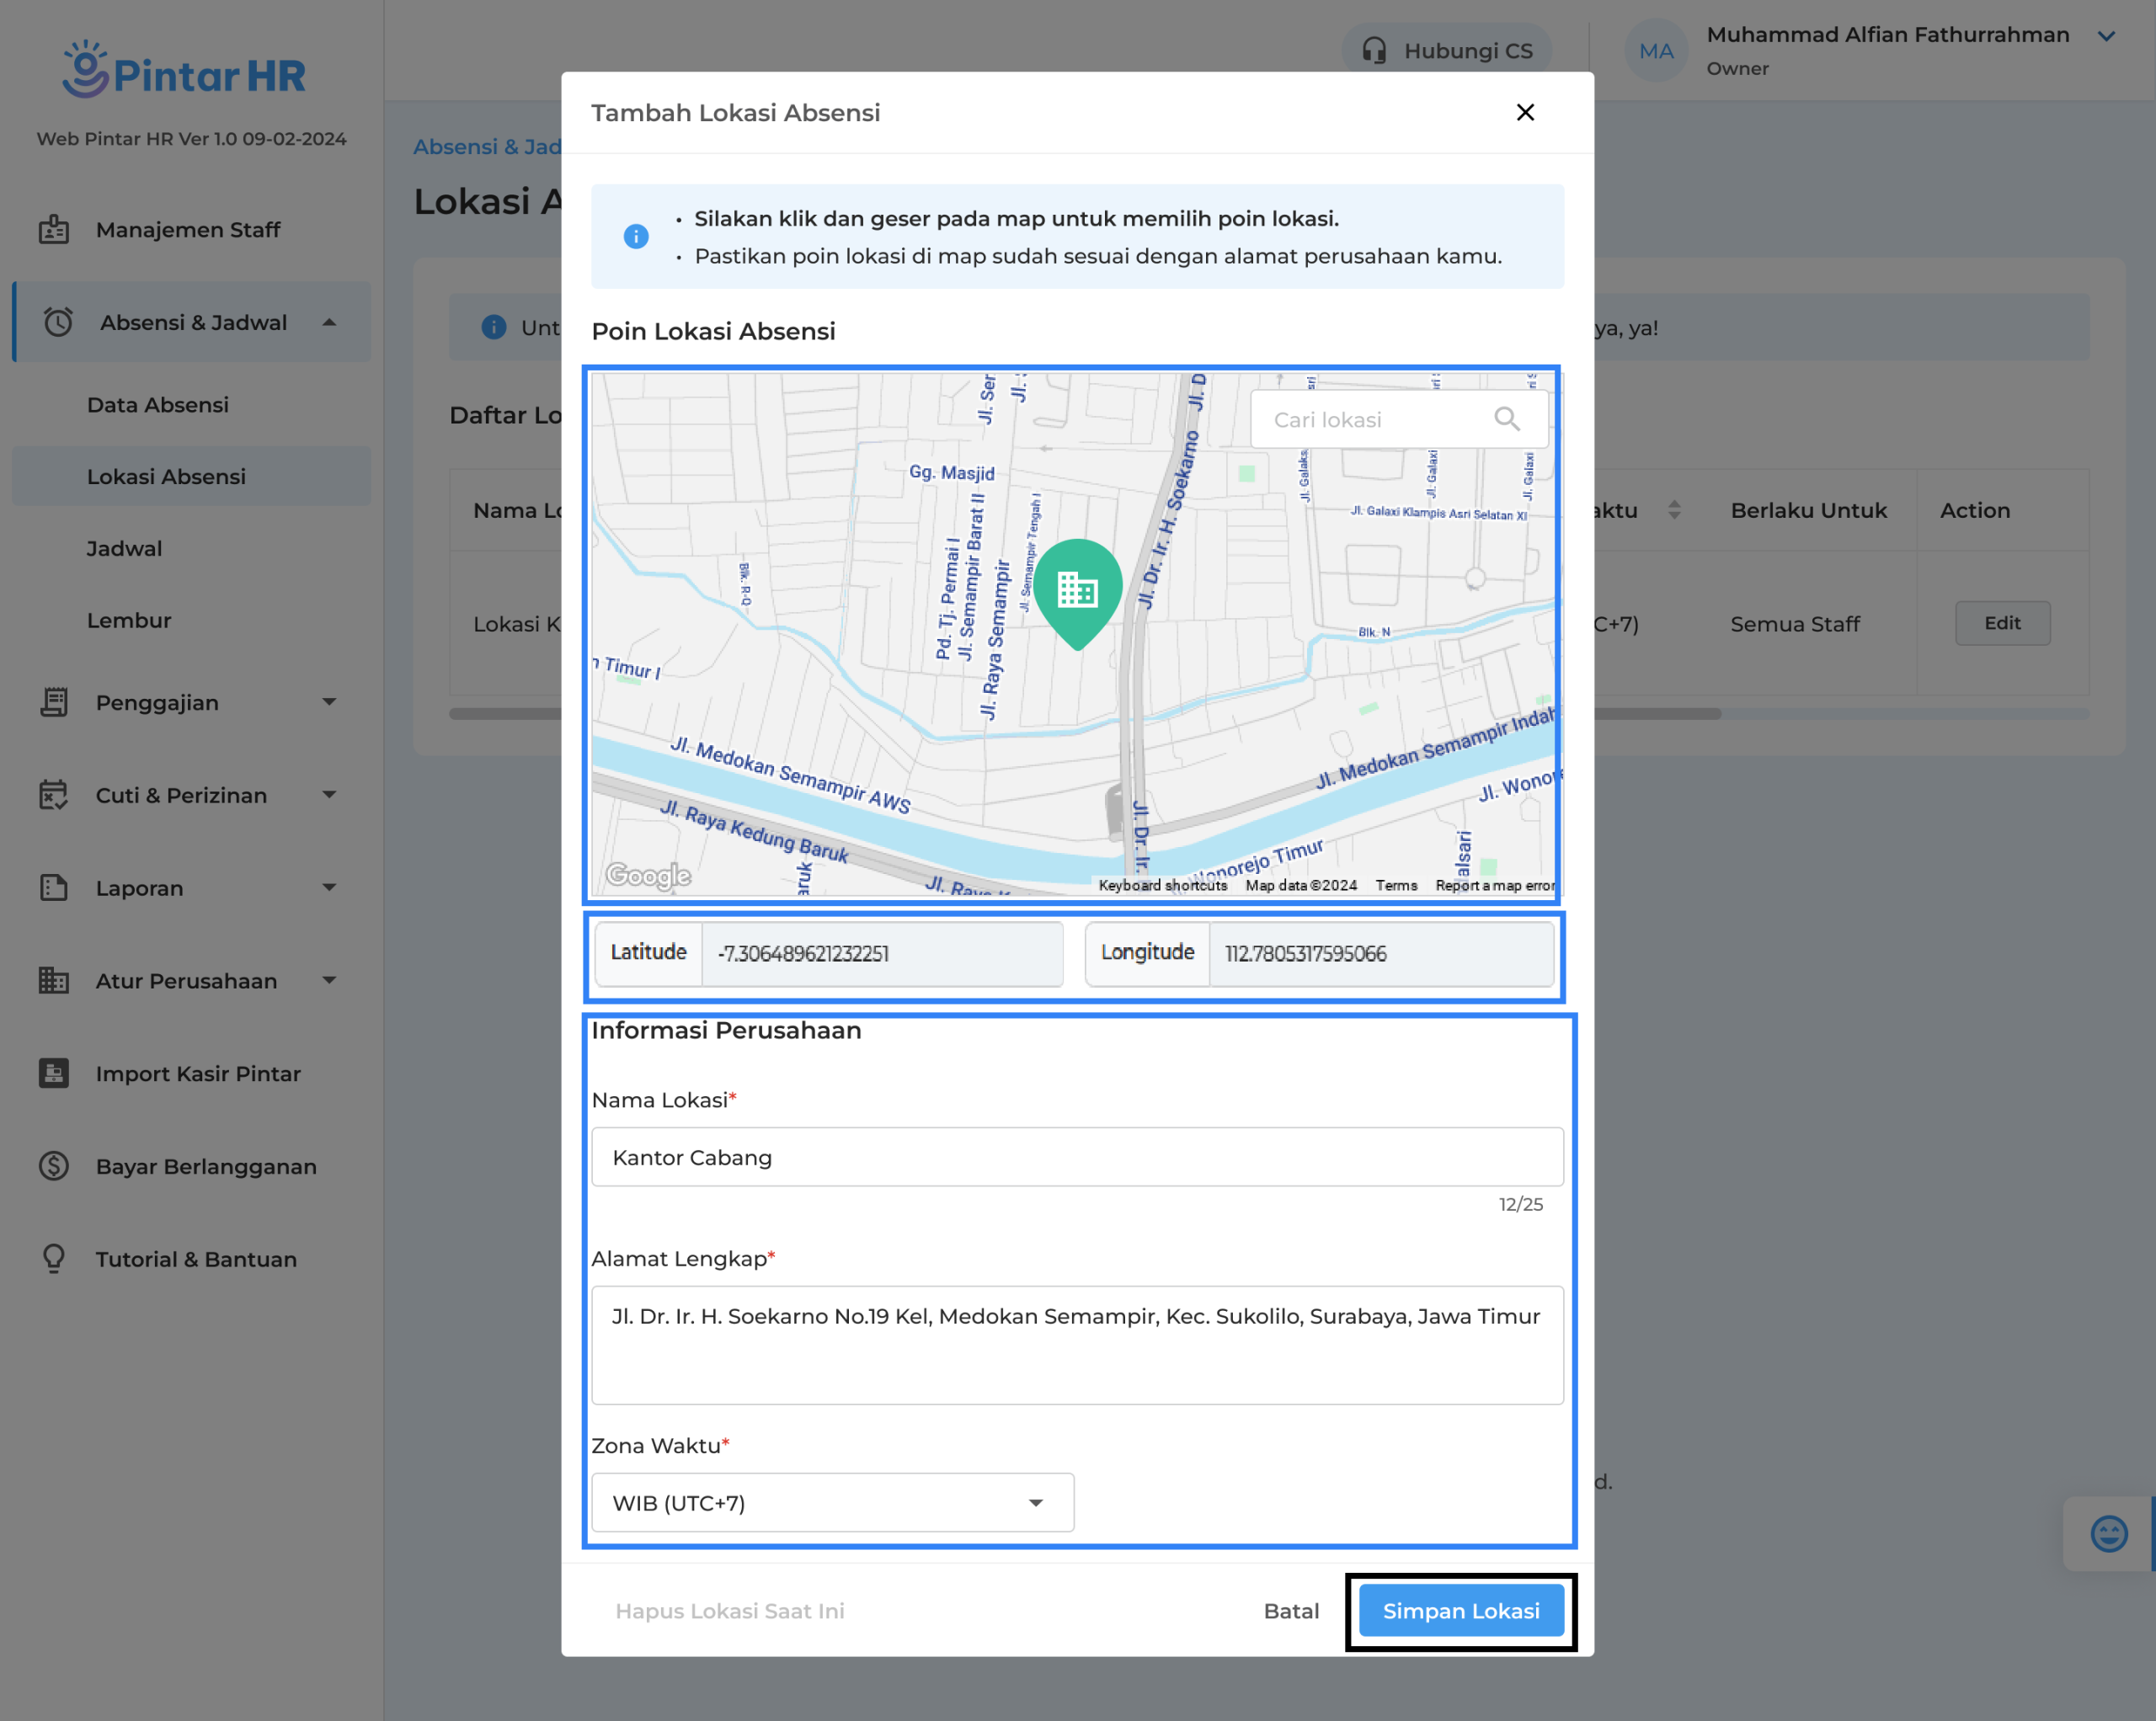The width and height of the screenshot is (2156, 1721).
Task: Click the Action column header
Action: (1974, 510)
